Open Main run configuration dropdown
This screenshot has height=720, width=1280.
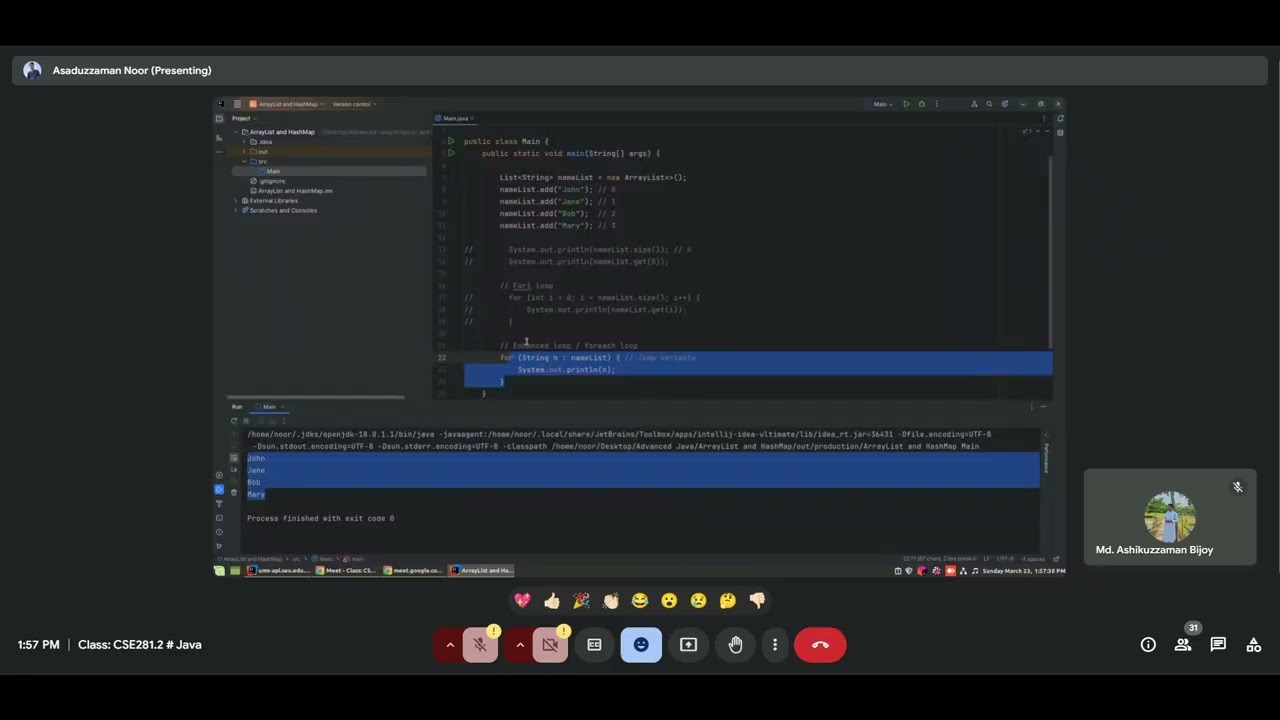[882, 104]
